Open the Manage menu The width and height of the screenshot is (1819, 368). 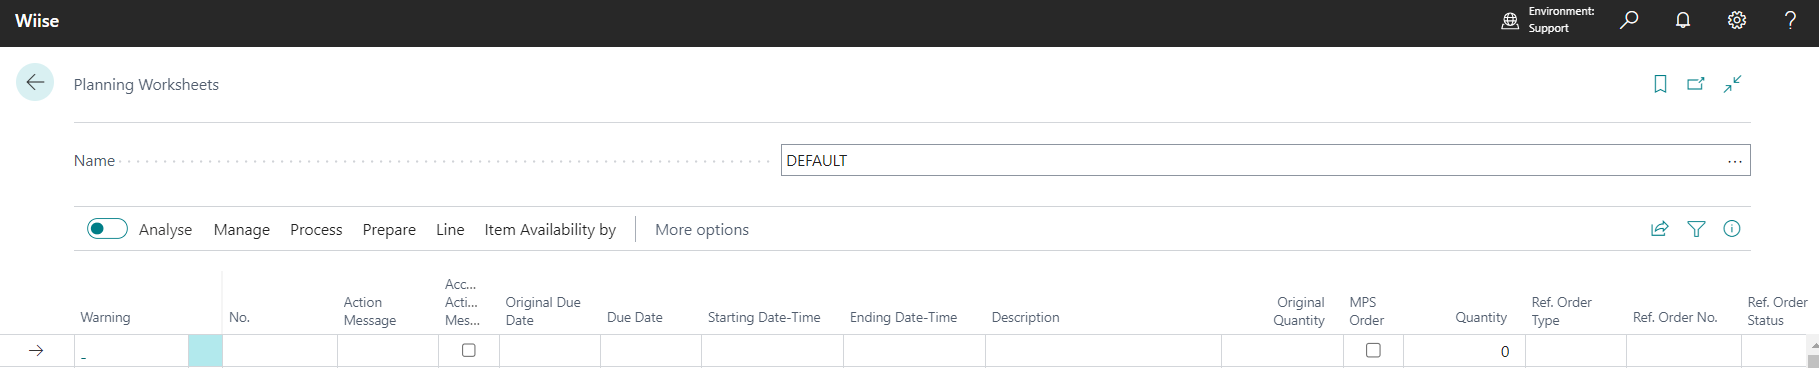242,229
